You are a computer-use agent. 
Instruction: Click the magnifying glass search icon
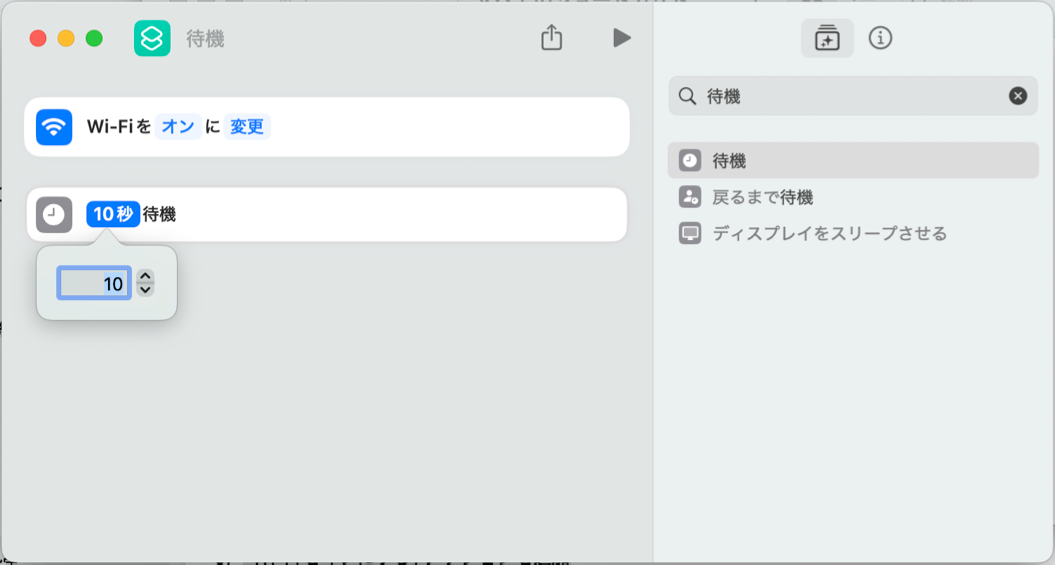[687, 96]
